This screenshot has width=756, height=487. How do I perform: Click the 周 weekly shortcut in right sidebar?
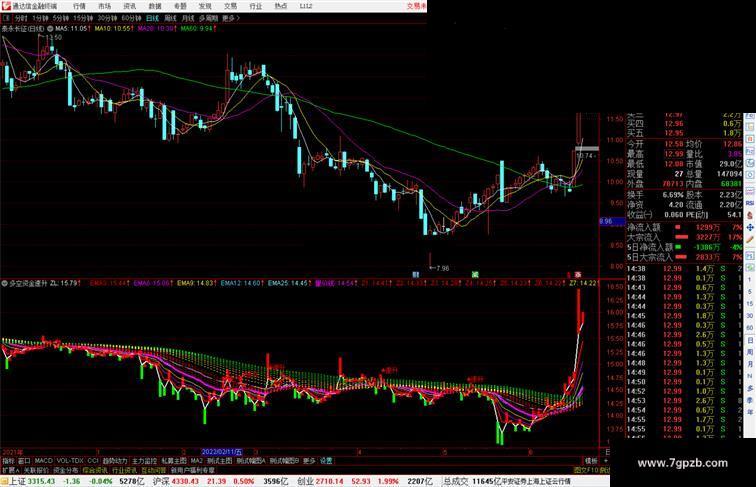coord(750,352)
